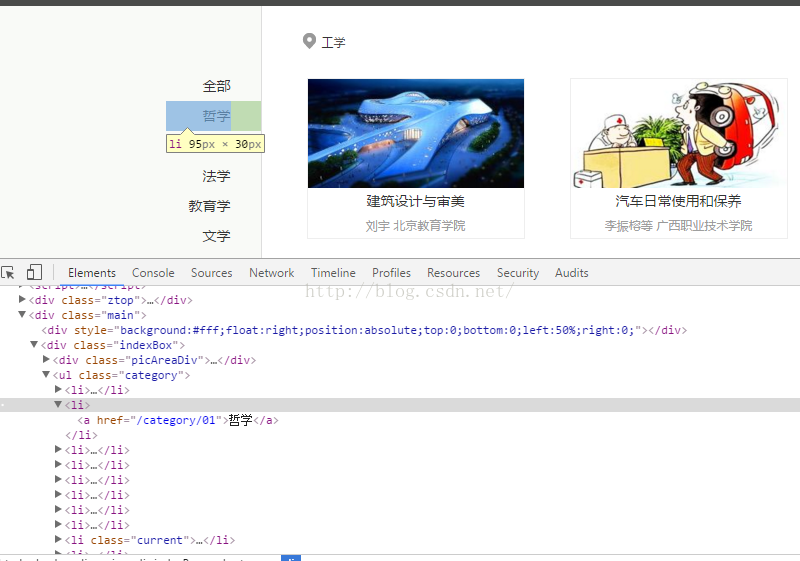Open the Audits tab
This screenshot has height=561, width=800.
(x=571, y=273)
